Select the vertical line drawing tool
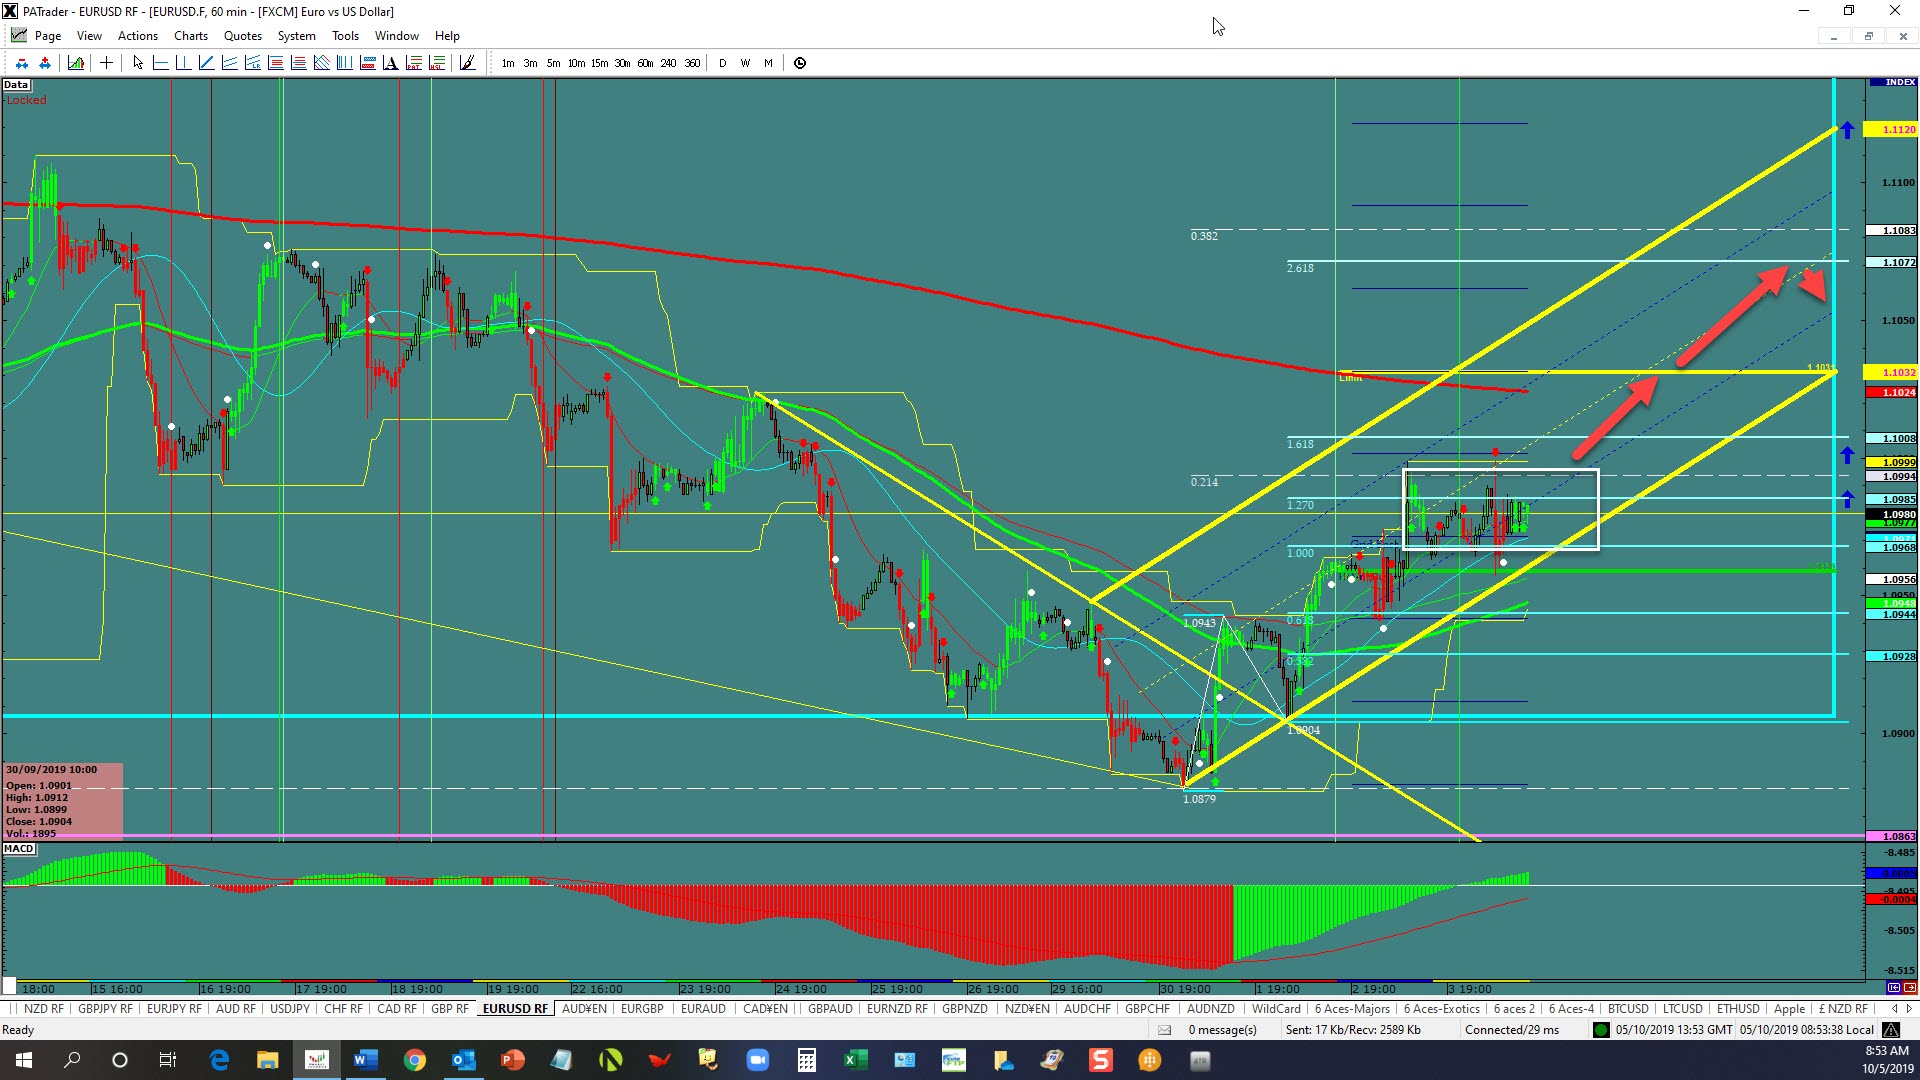This screenshot has width=1920, height=1080. [183, 63]
